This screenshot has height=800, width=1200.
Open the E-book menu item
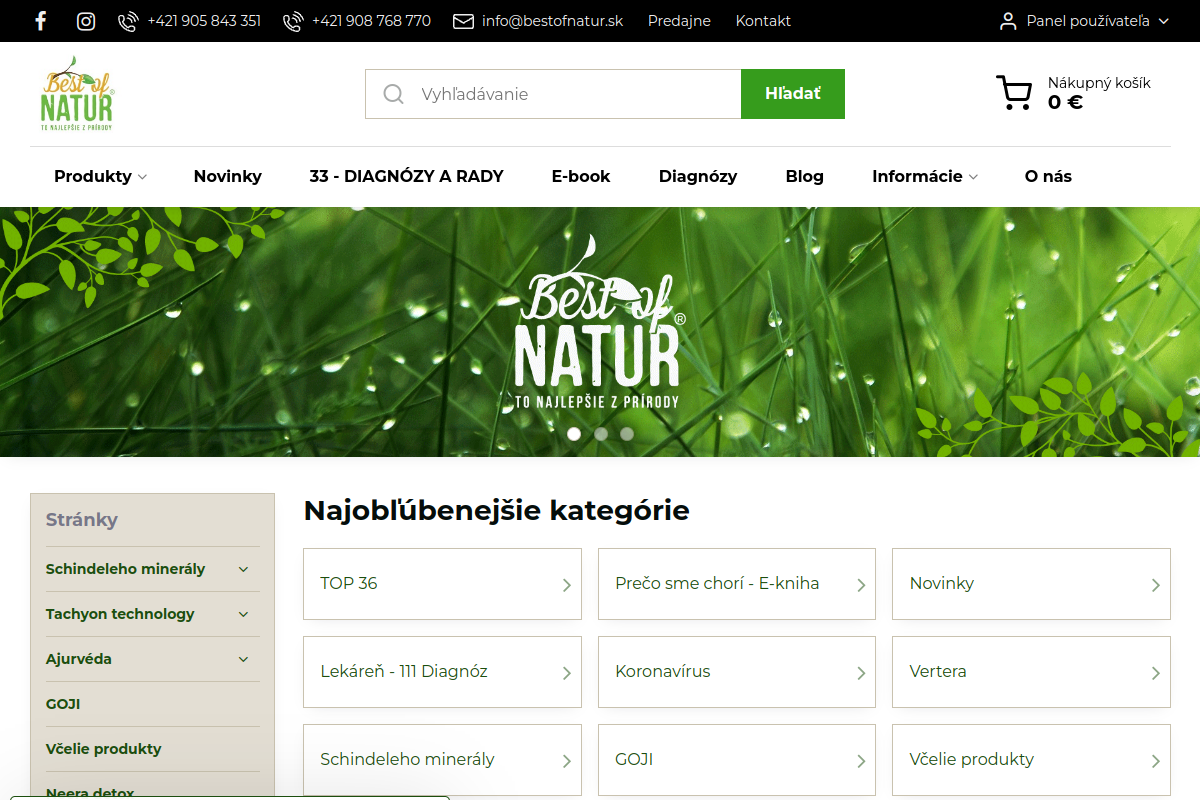(581, 176)
